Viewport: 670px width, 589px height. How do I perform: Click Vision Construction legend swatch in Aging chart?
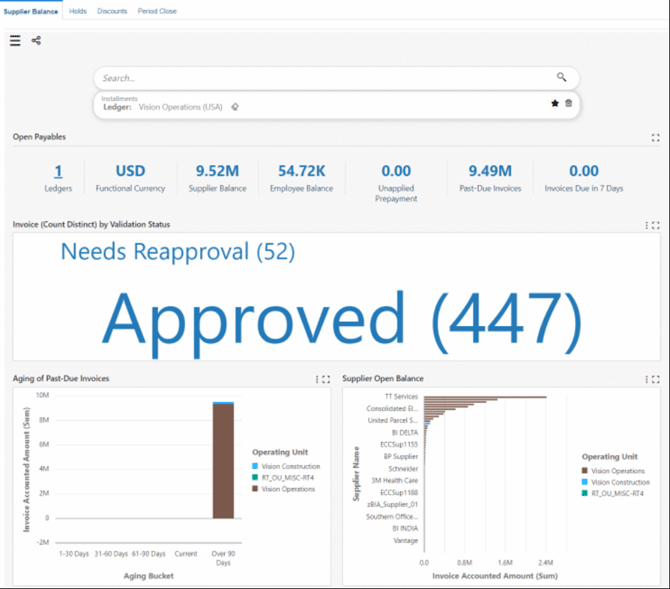click(x=255, y=467)
